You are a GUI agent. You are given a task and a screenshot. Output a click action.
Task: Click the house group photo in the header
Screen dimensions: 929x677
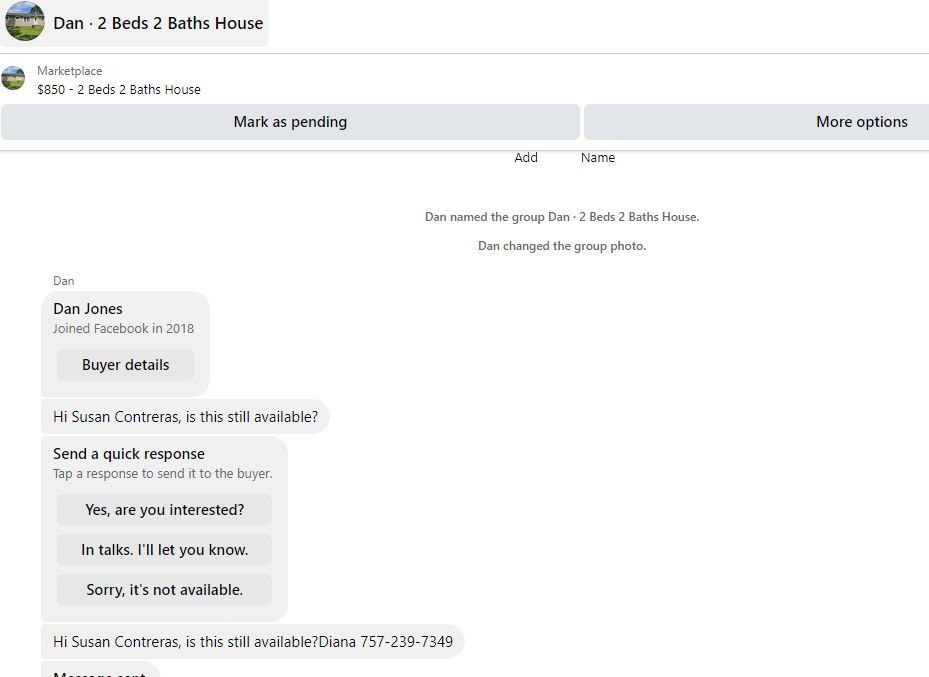tap(25, 21)
